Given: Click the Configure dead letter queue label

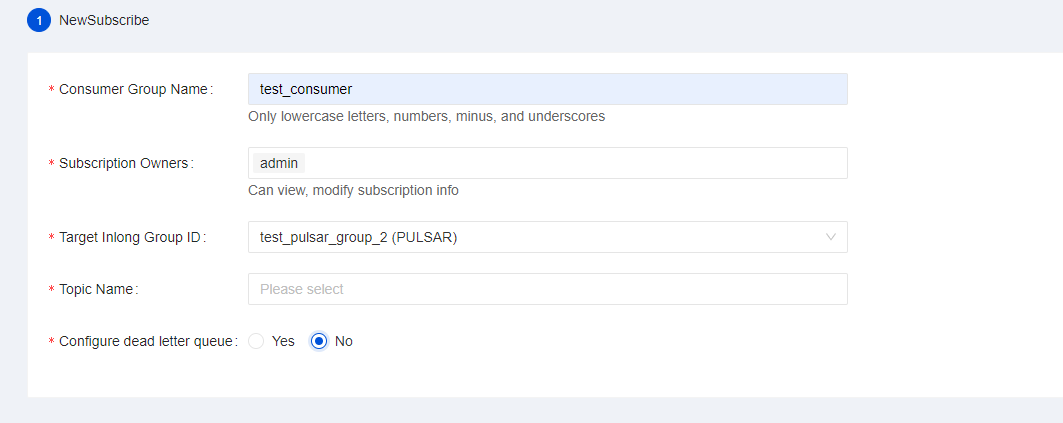Looking at the screenshot, I should pos(146,341).
